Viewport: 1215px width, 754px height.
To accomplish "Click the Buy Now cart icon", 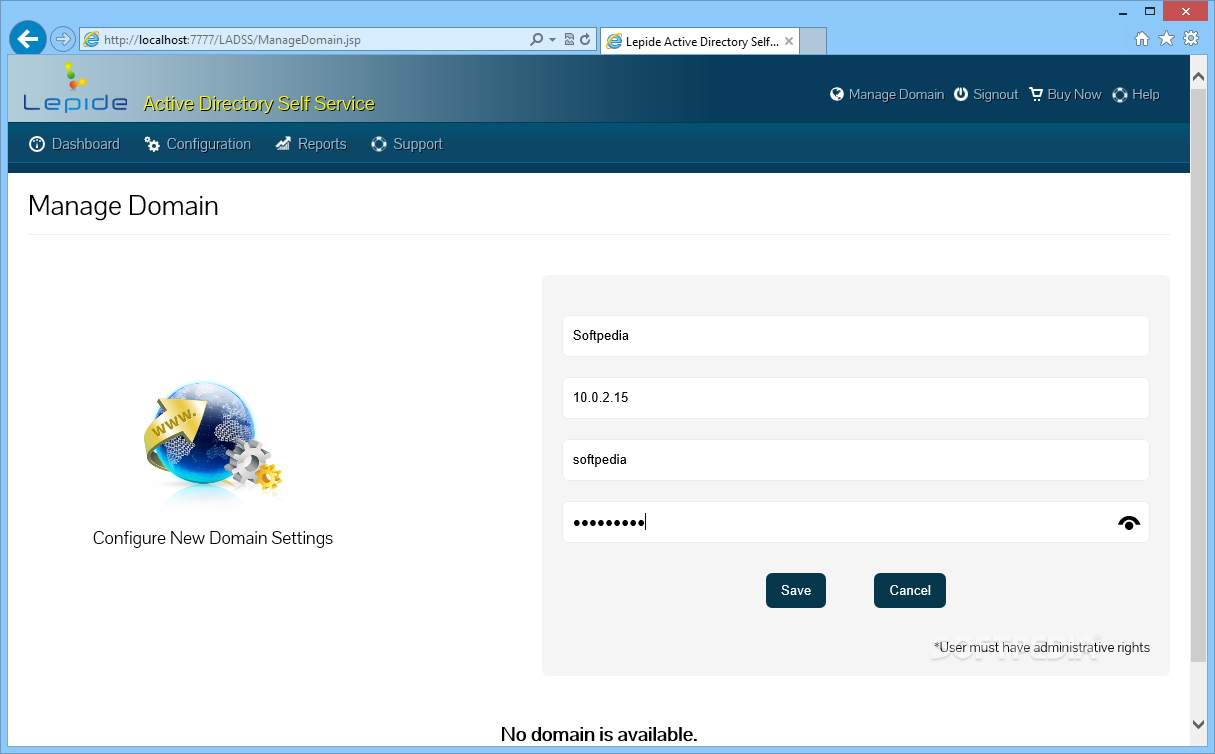I will pyautogui.click(x=1036, y=94).
